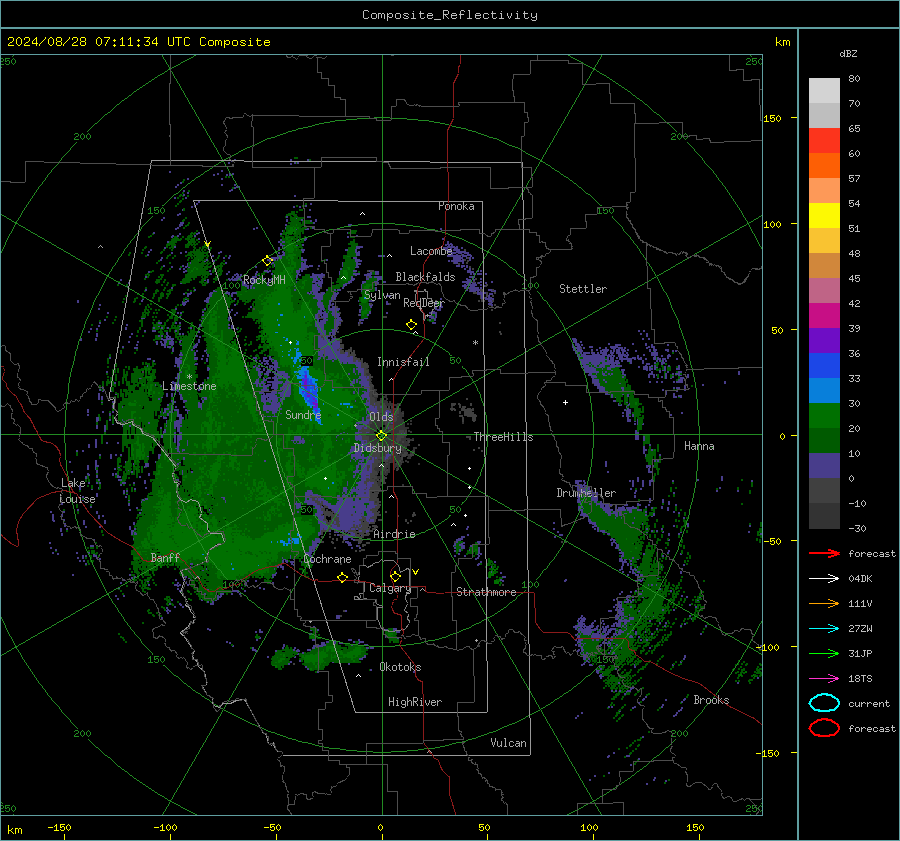Click the Calgary city label
This screenshot has width=900, height=841.
(390, 588)
